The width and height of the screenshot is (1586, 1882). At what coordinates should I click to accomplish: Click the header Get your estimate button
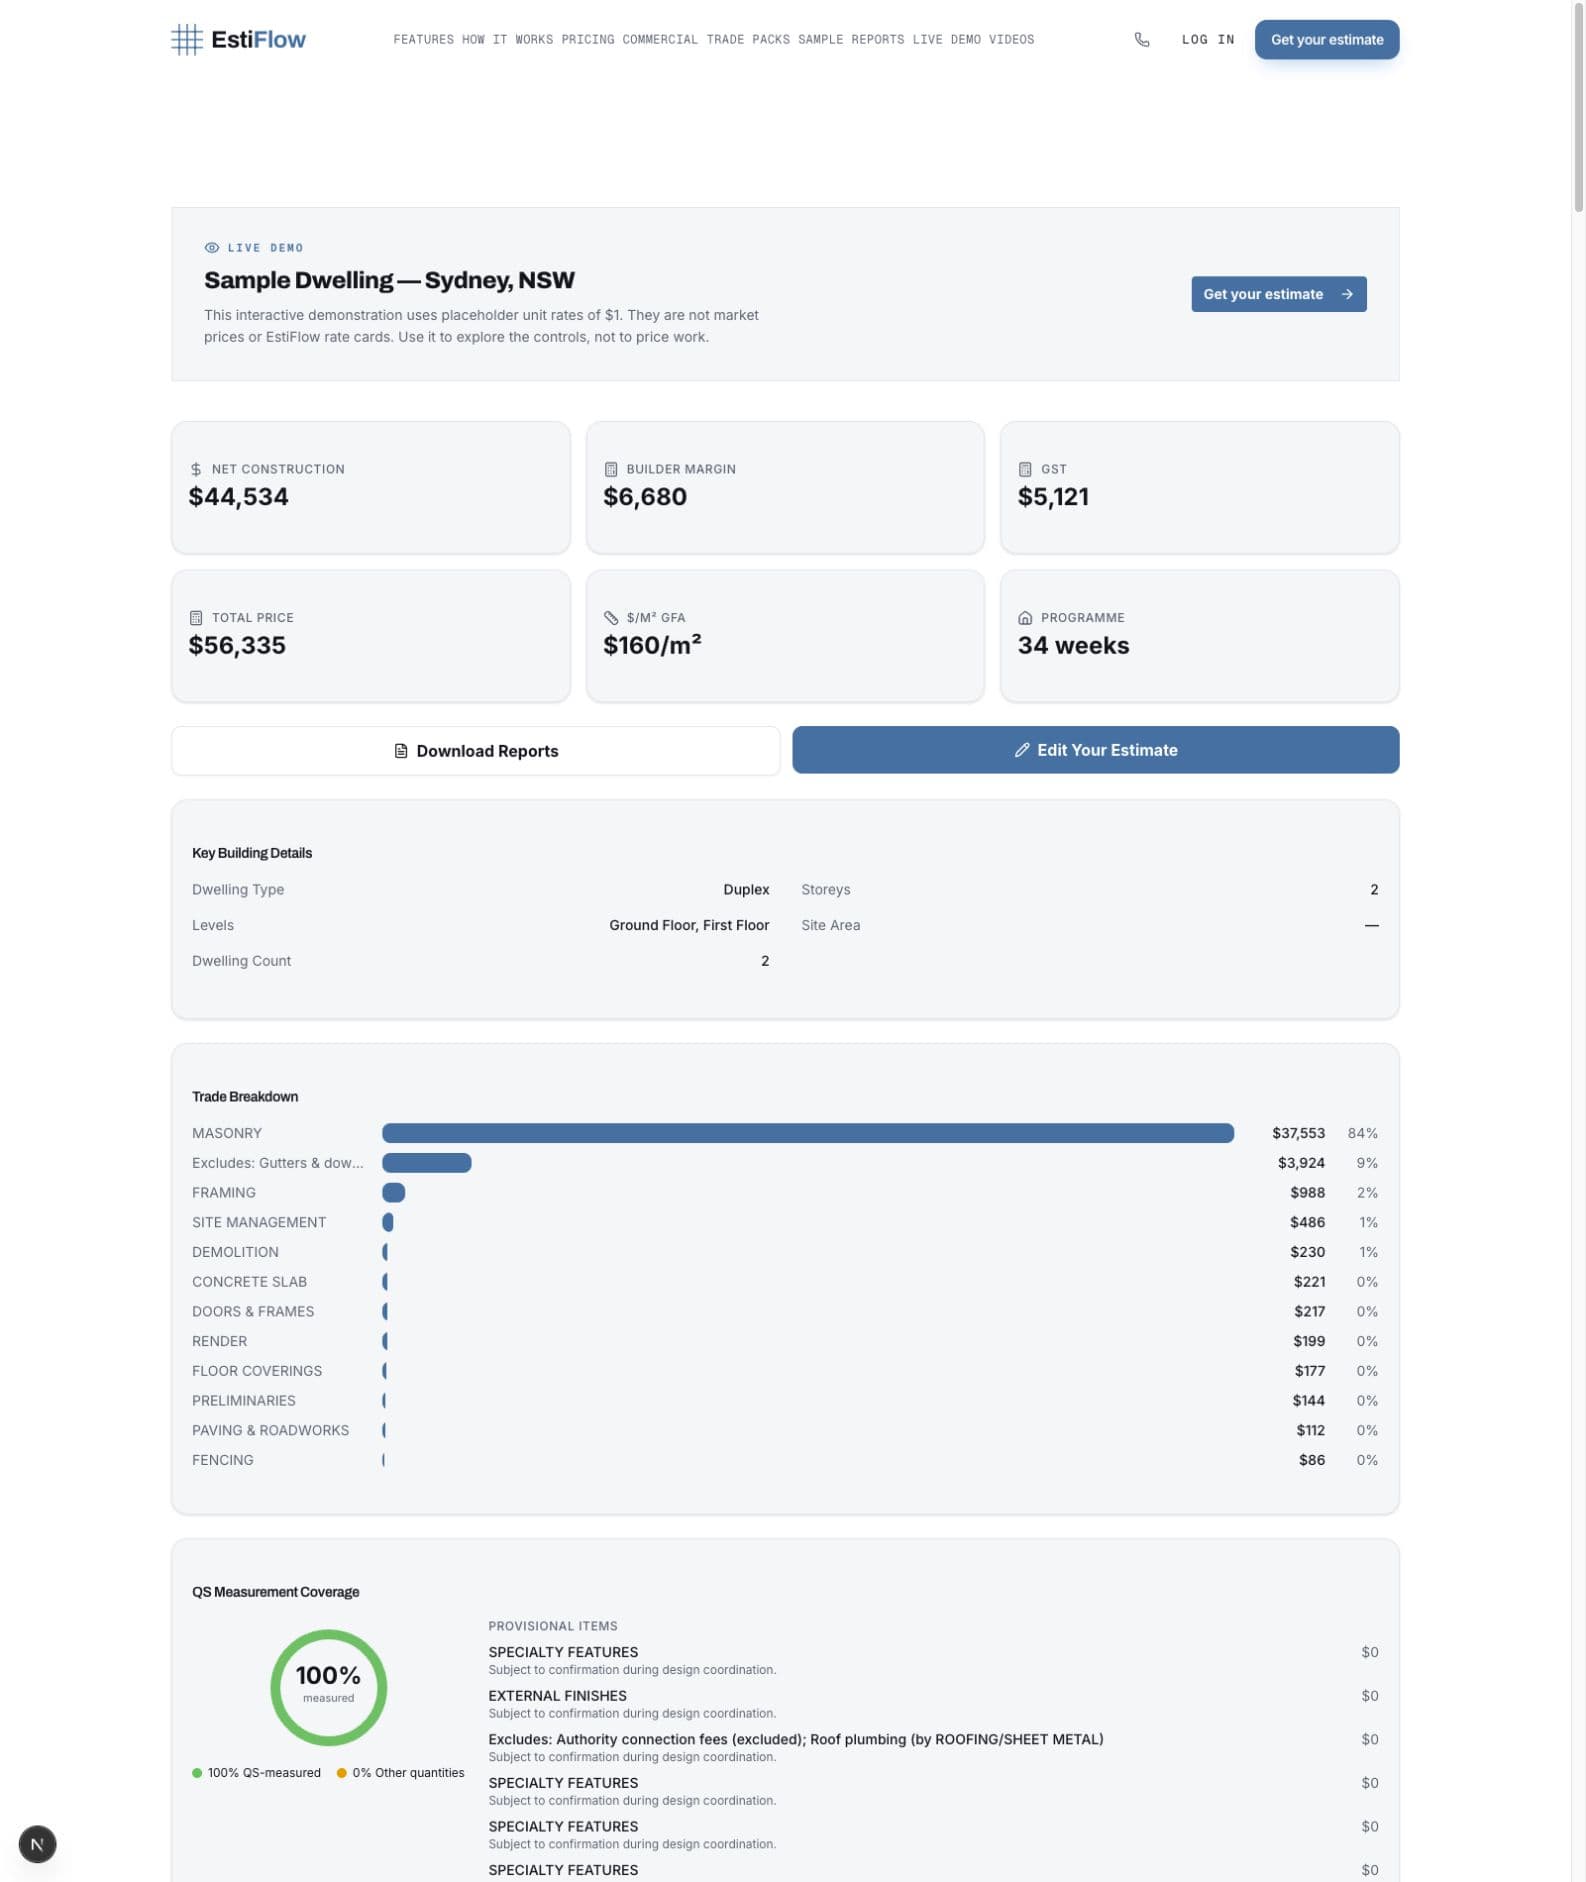click(x=1327, y=40)
